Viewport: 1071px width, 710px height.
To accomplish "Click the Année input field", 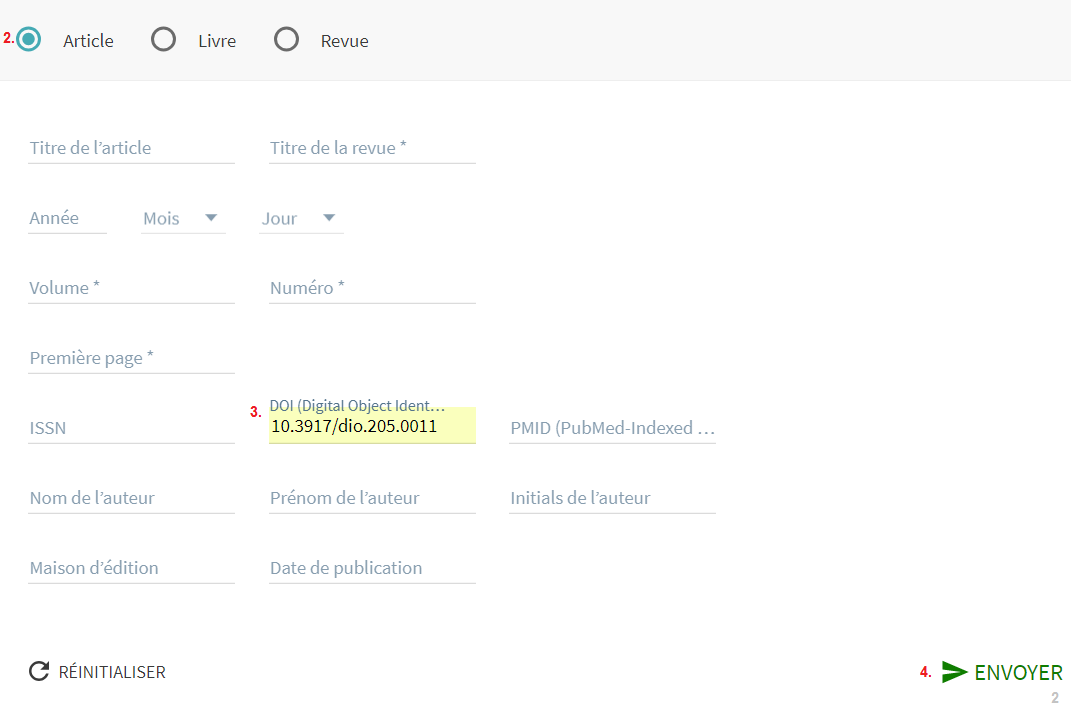I will (x=67, y=219).
